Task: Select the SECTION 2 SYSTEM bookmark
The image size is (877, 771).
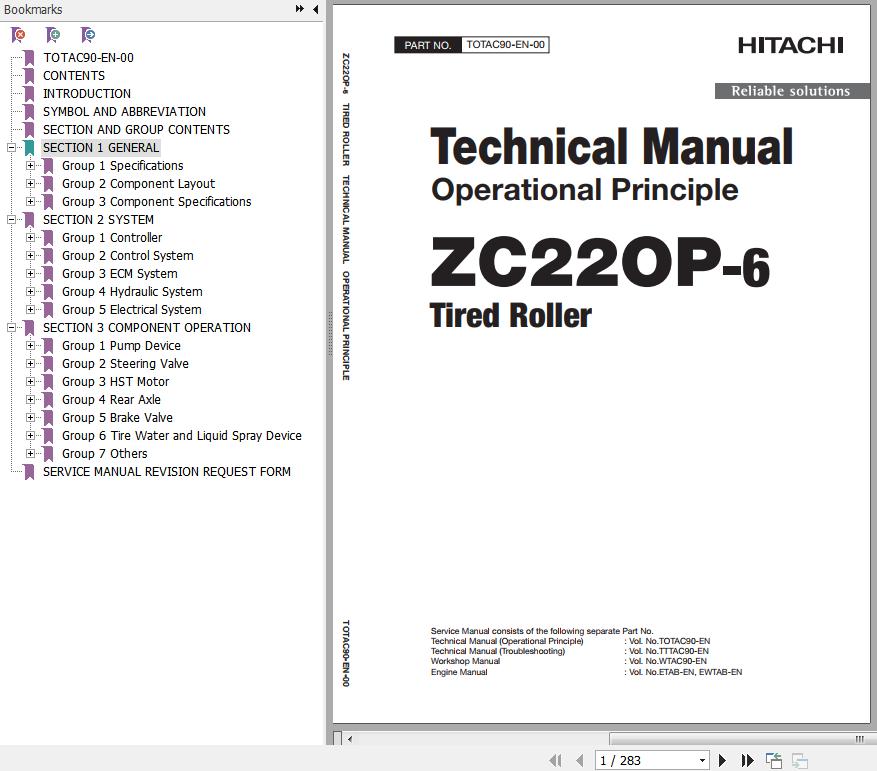Action: point(98,219)
